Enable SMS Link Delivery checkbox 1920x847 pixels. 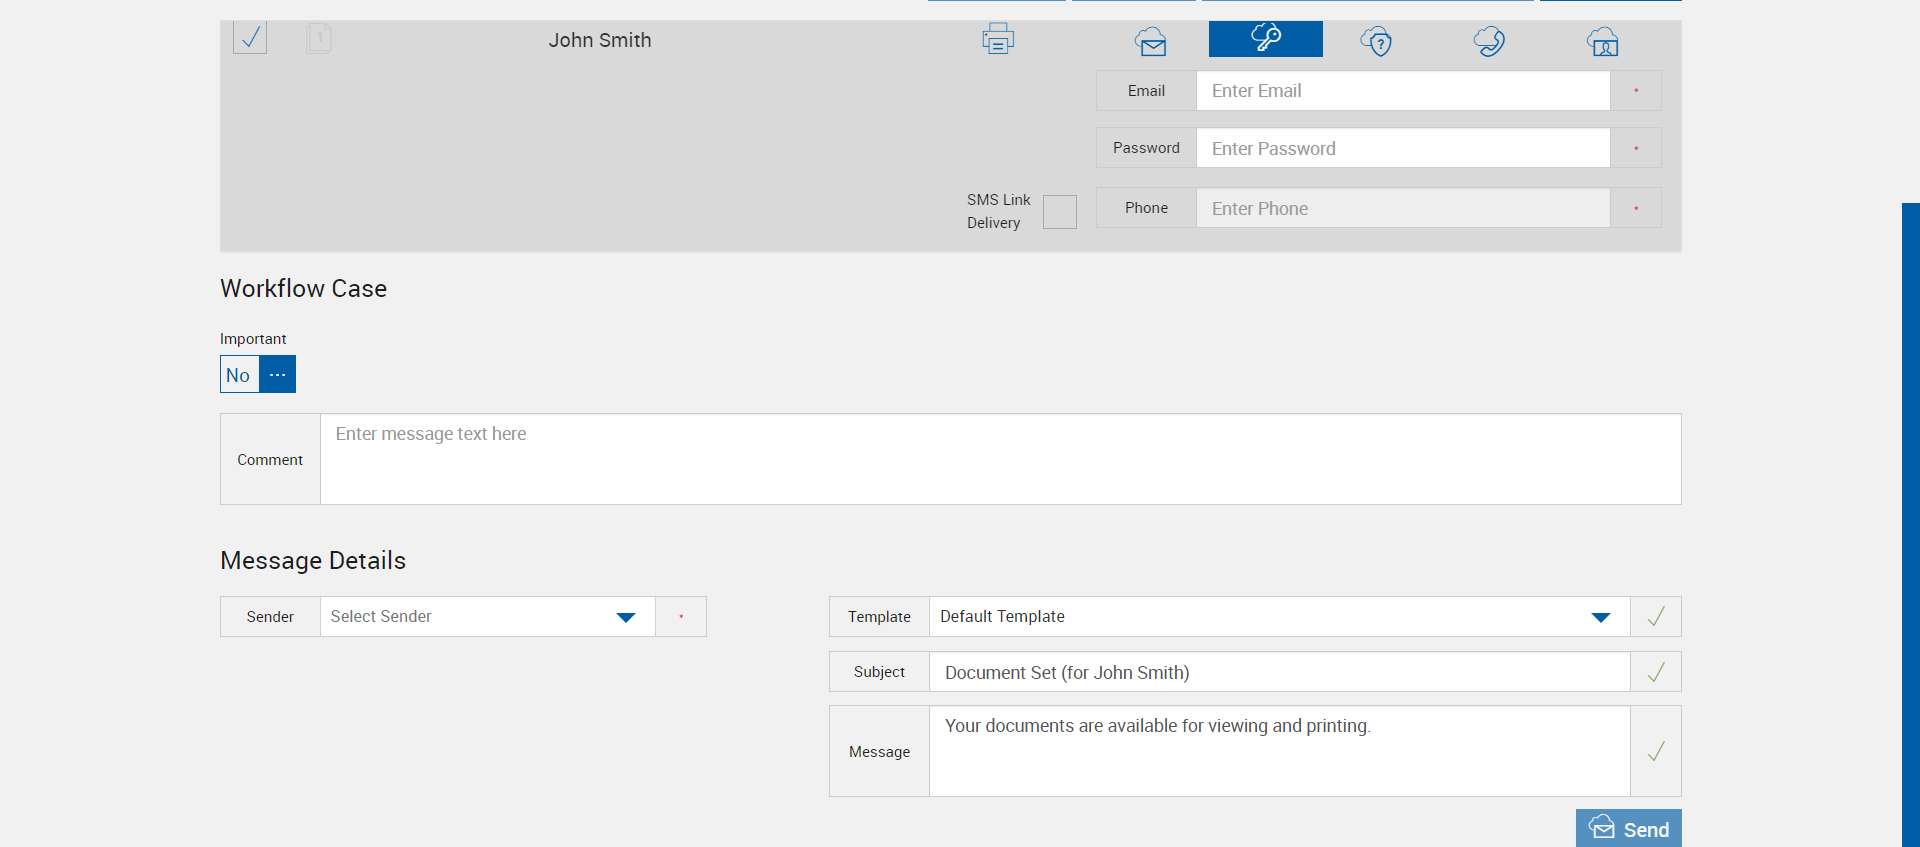[1059, 212]
